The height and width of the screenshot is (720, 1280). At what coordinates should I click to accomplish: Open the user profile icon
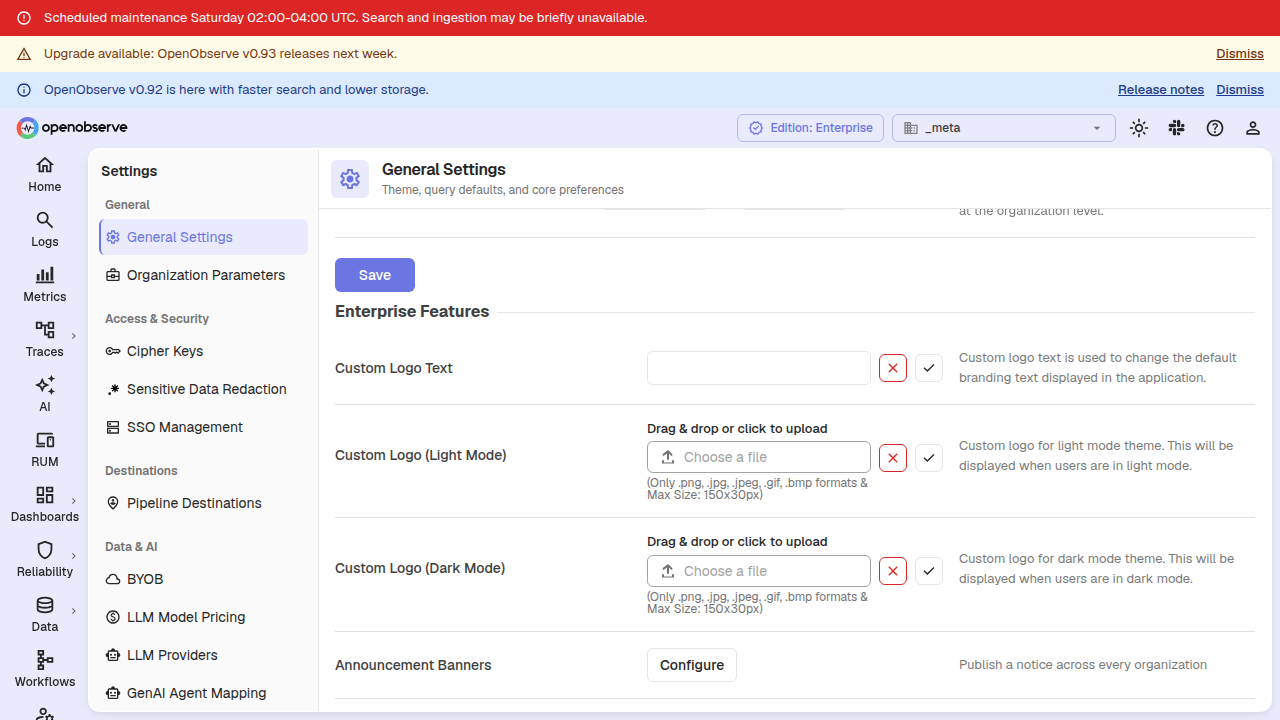tap(1253, 128)
